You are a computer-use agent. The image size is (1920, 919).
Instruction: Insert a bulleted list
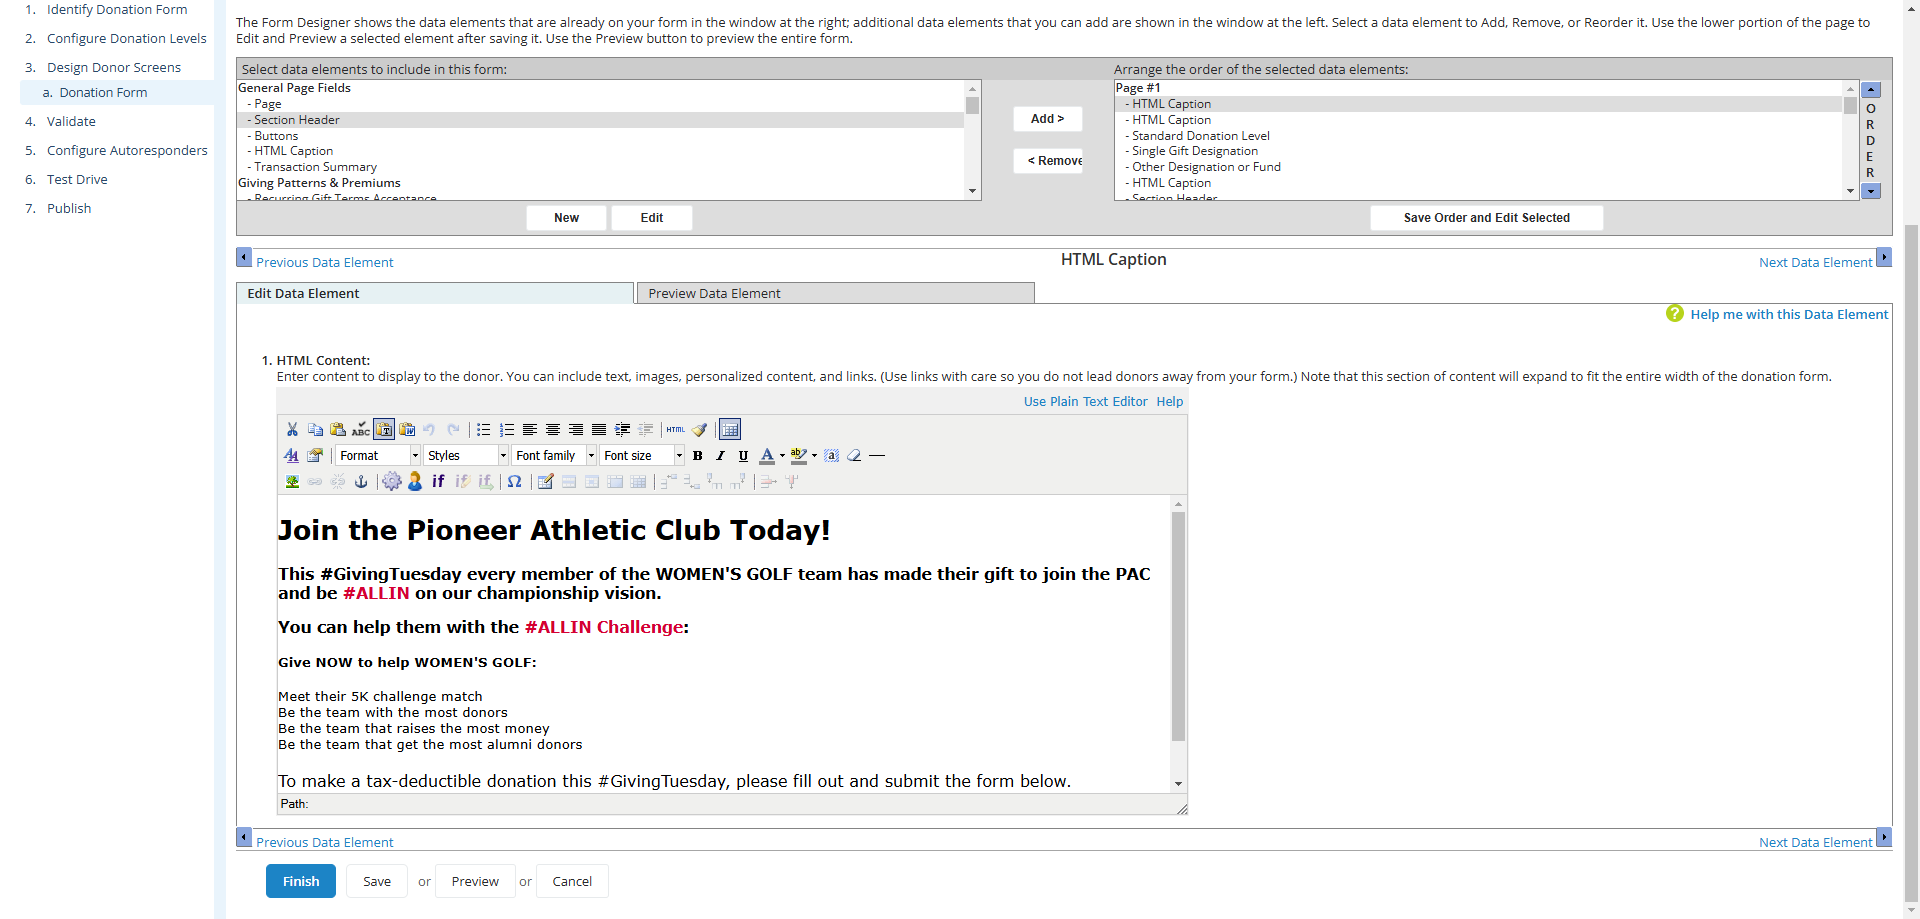tap(484, 429)
